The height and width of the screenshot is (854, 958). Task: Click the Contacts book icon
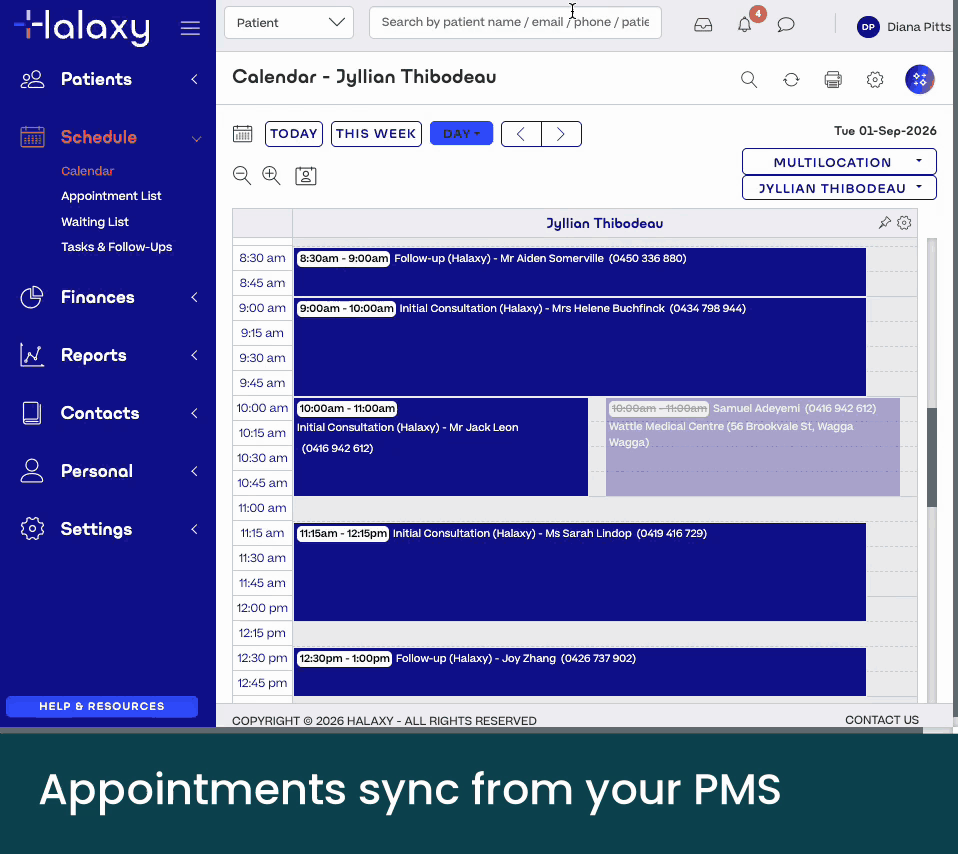(32, 413)
